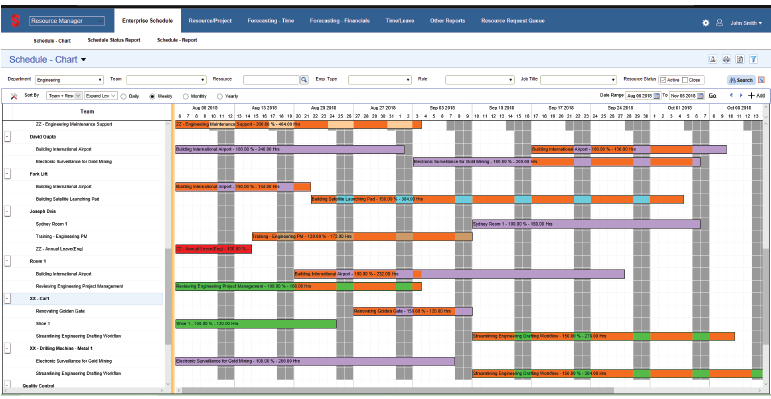Open the Emp. Type dropdown
This screenshot has width=771, height=399.
point(380,80)
